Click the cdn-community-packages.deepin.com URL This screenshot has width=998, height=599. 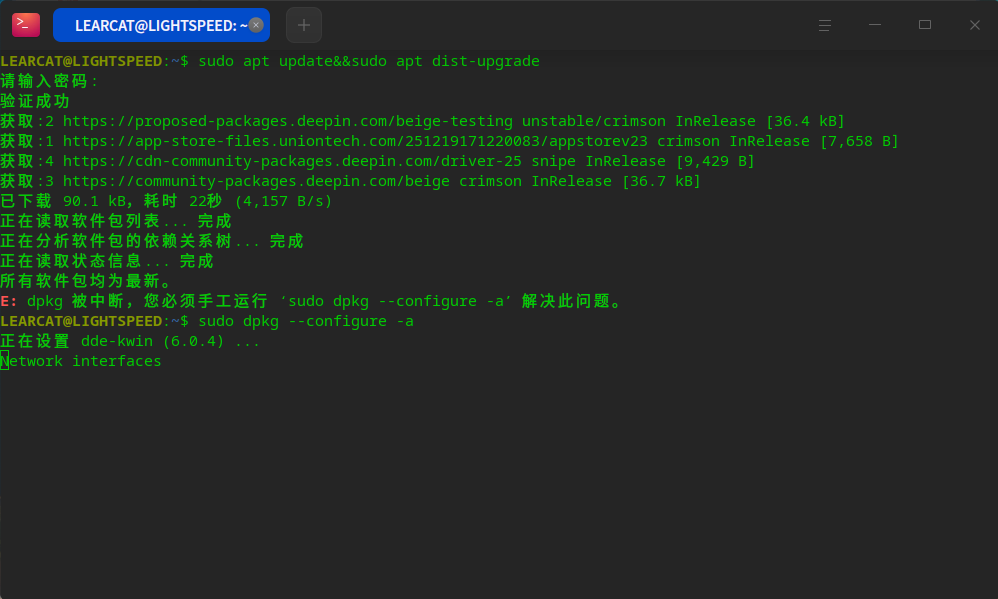click(x=292, y=161)
